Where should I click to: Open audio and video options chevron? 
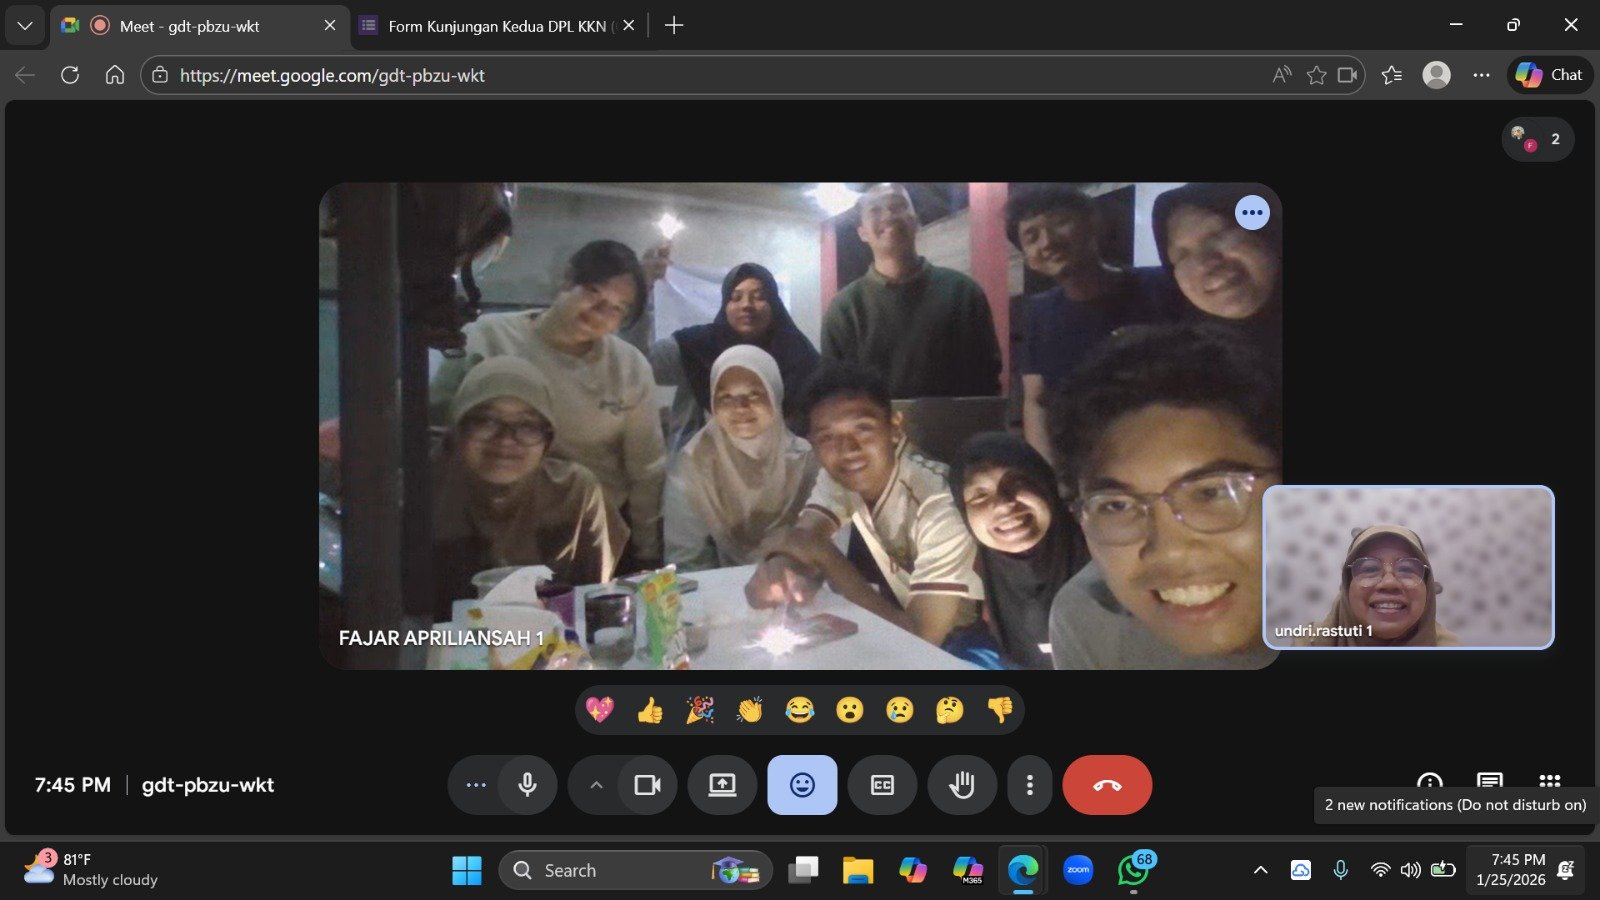(x=595, y=785)
